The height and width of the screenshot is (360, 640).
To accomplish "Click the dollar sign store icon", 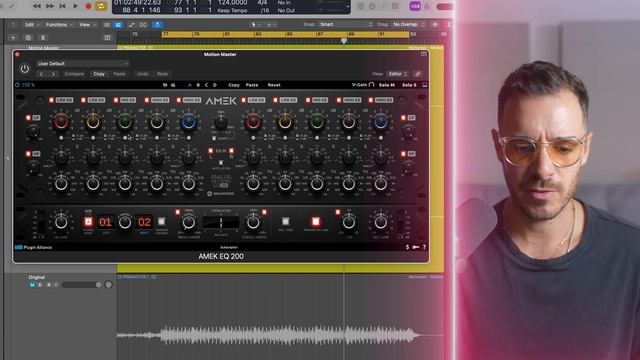I will (407, 247).
